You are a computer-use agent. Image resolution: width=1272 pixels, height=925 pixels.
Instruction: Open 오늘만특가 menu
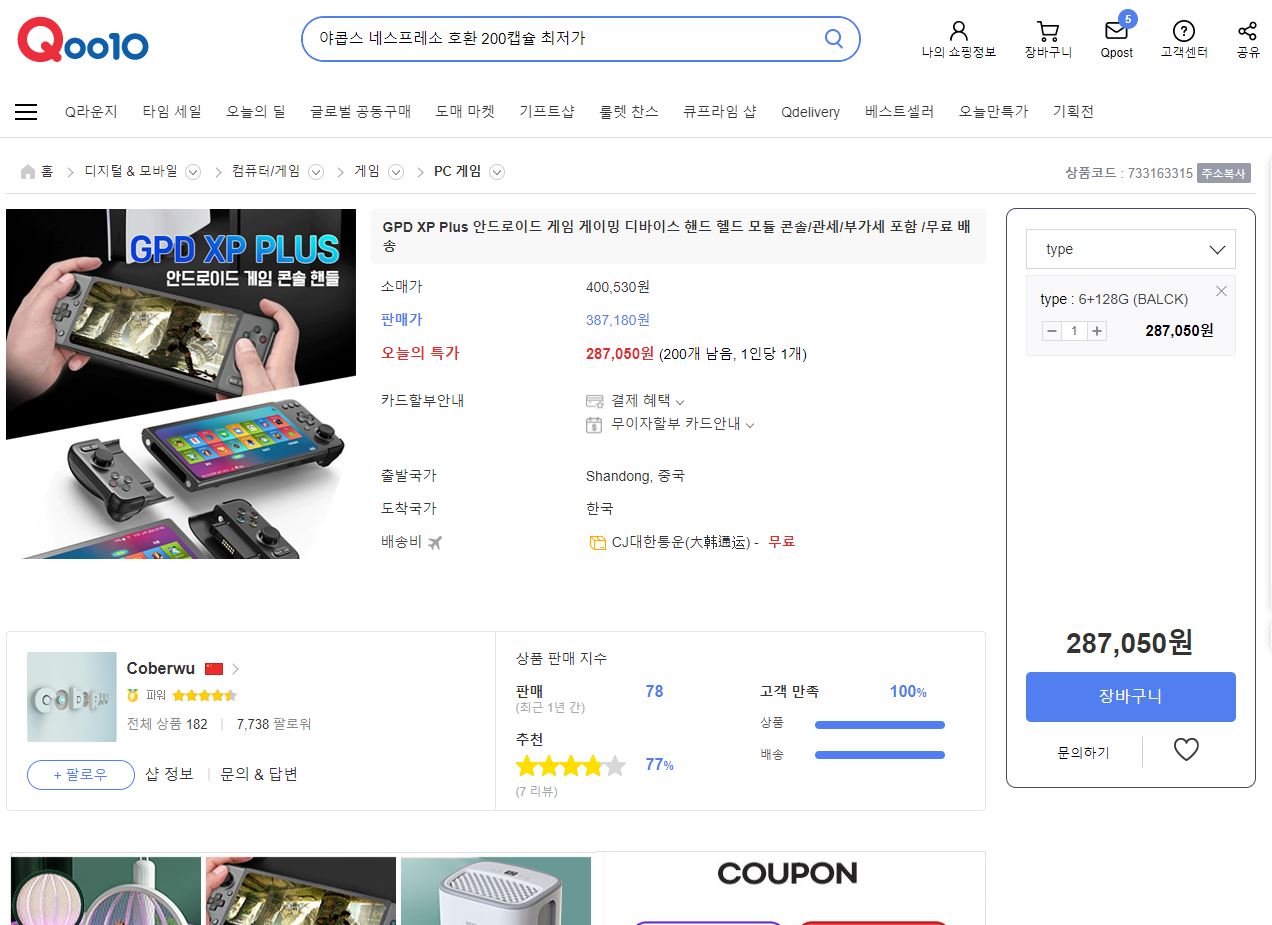[994, 112]
